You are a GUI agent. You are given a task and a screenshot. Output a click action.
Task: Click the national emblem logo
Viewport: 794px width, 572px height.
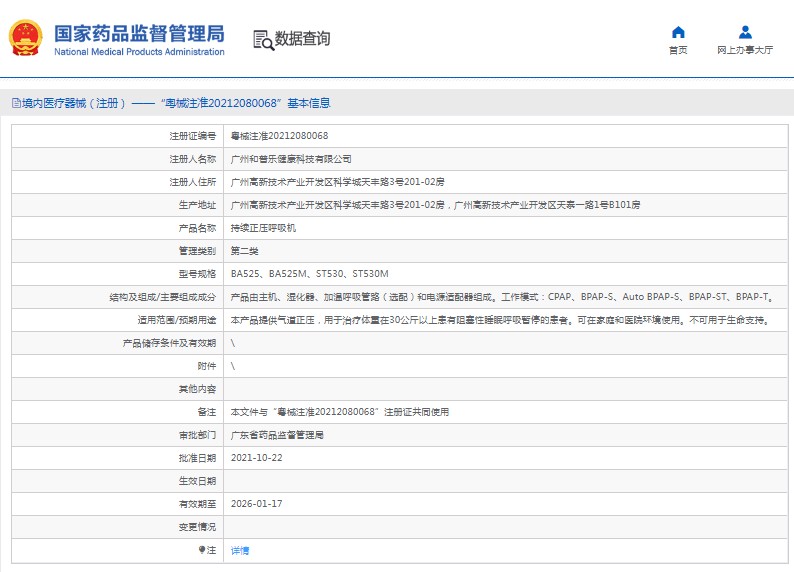point(25,38)
